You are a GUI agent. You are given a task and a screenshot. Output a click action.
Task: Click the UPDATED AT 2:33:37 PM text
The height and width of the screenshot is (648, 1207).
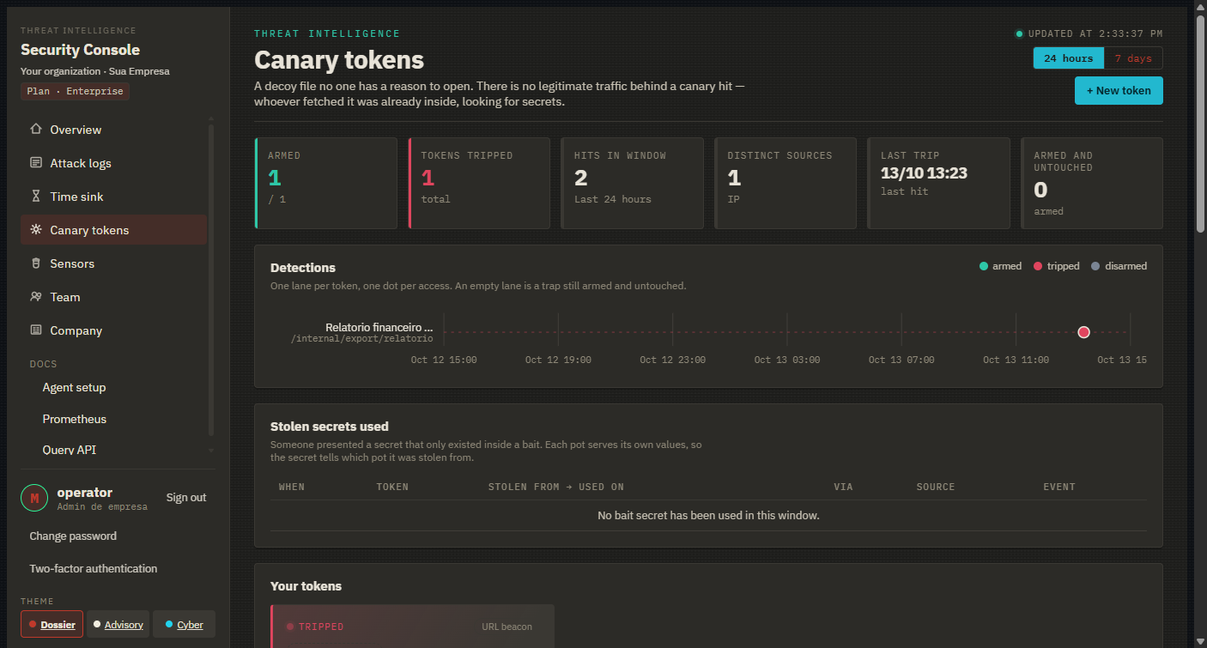[1095, 34]
